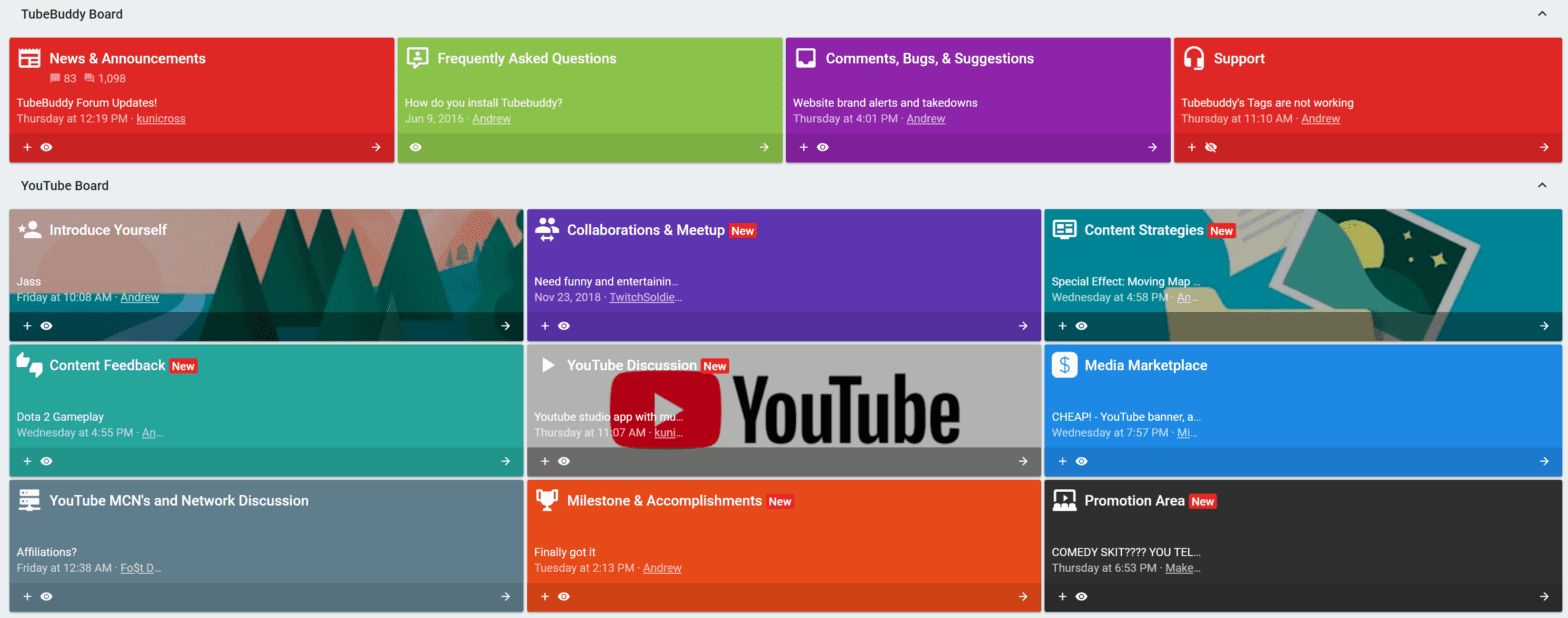
Task: Click the Content Feedback thumbs icon
Action: [29, 366]
